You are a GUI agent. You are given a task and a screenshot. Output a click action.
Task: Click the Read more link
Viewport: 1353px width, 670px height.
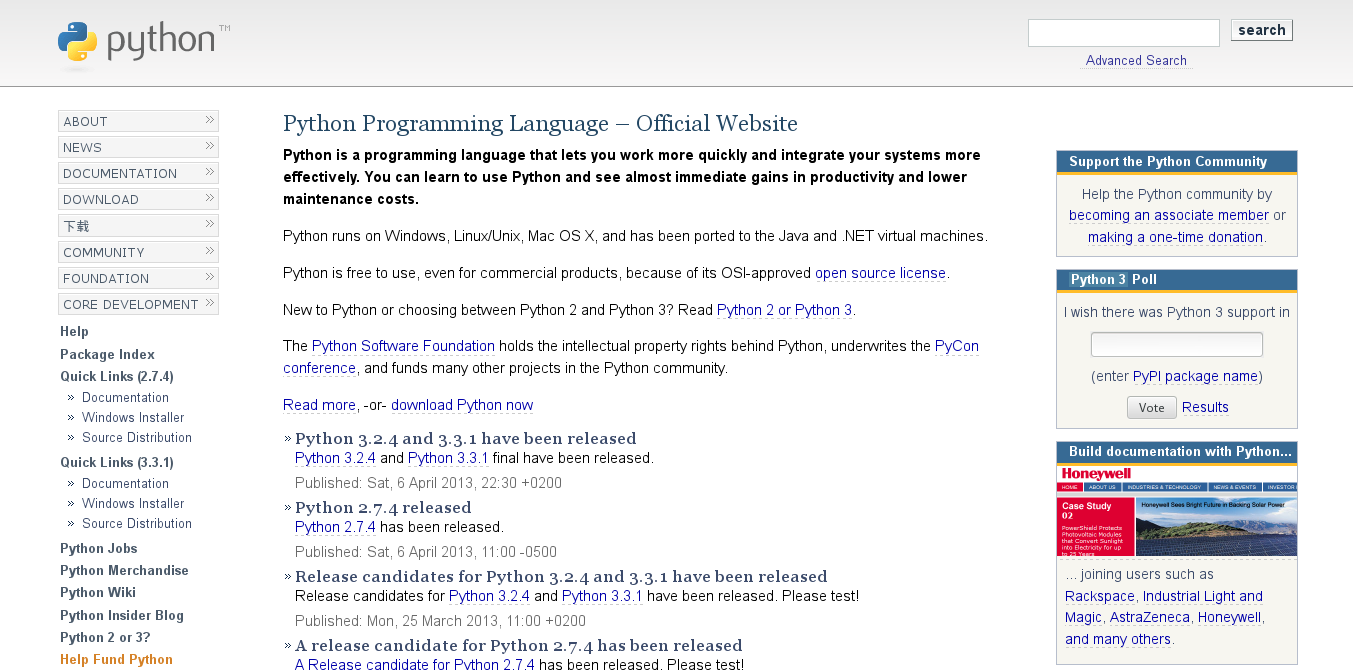point(319,405)
